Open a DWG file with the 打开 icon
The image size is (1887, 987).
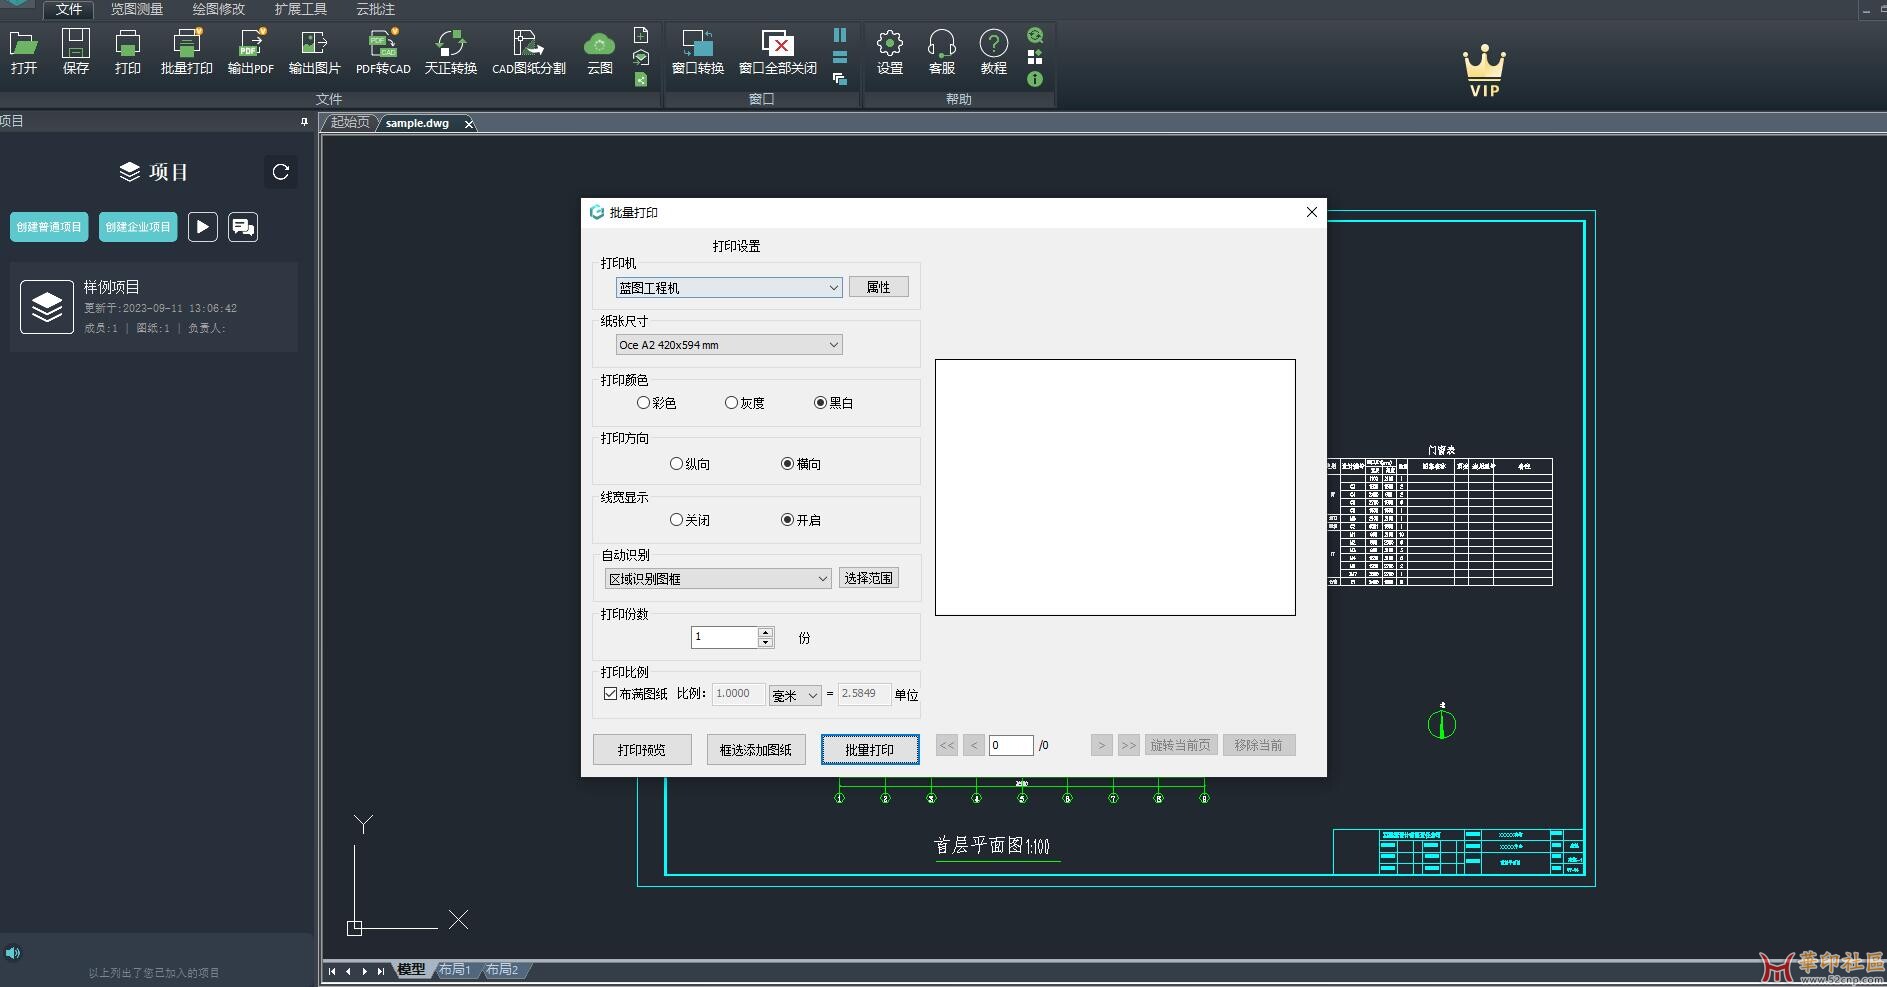click(24, 50)
